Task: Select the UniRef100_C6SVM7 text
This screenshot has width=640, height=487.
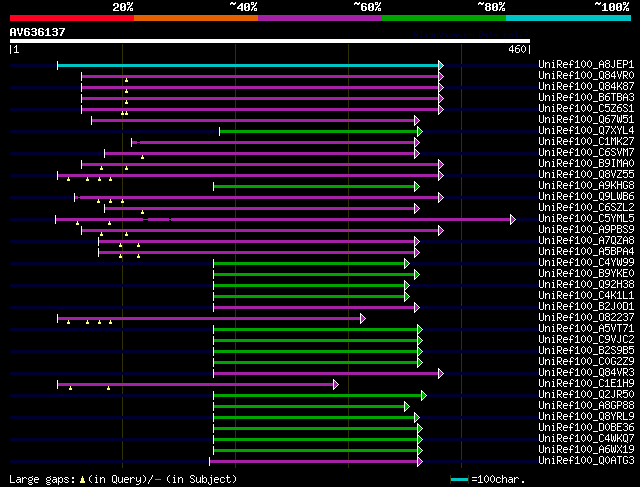Action: (x=586, y=153)
